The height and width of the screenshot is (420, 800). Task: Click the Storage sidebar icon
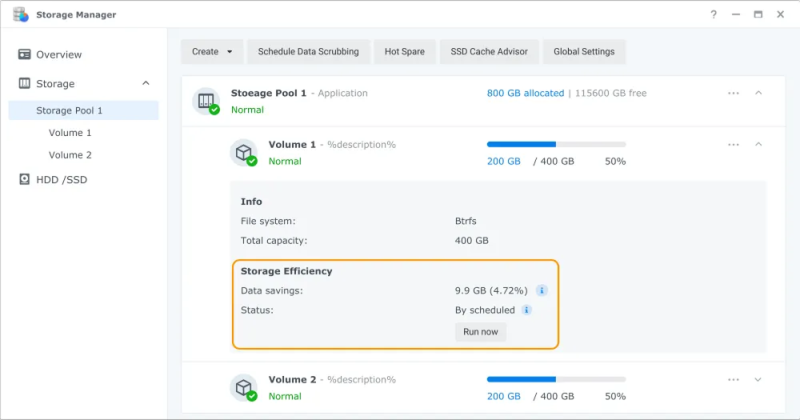tap(24, 83)
